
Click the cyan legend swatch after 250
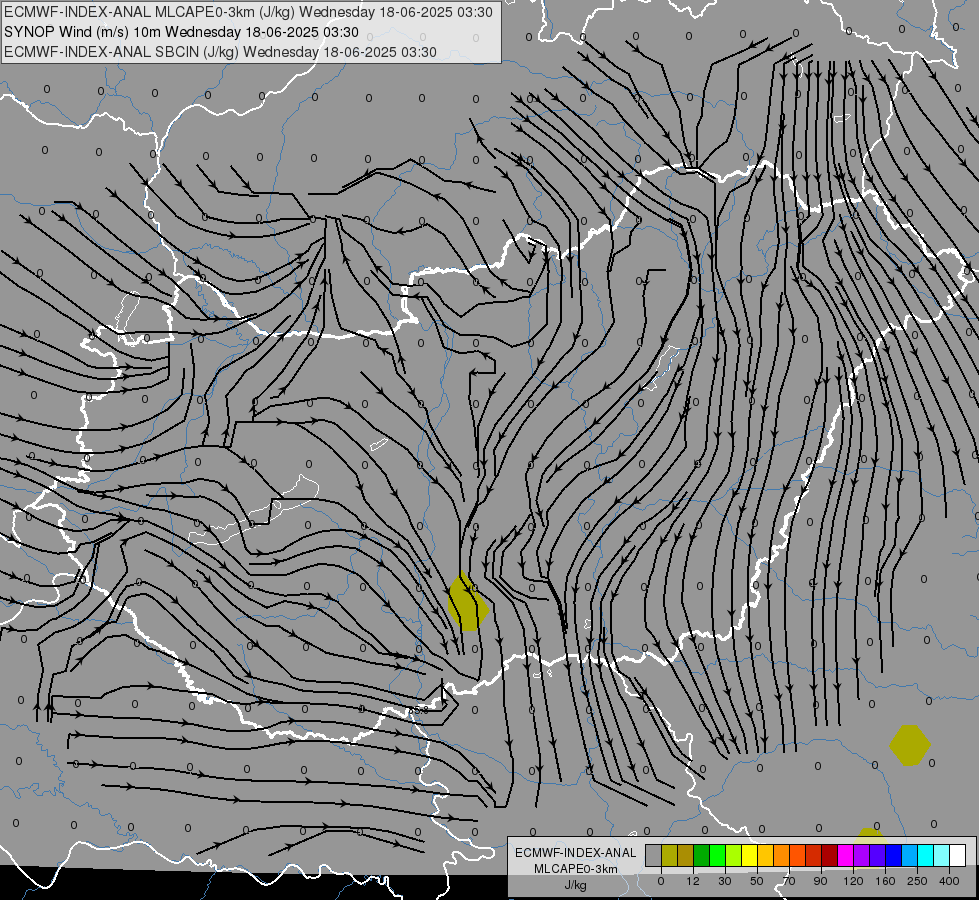tap(925, 855)
